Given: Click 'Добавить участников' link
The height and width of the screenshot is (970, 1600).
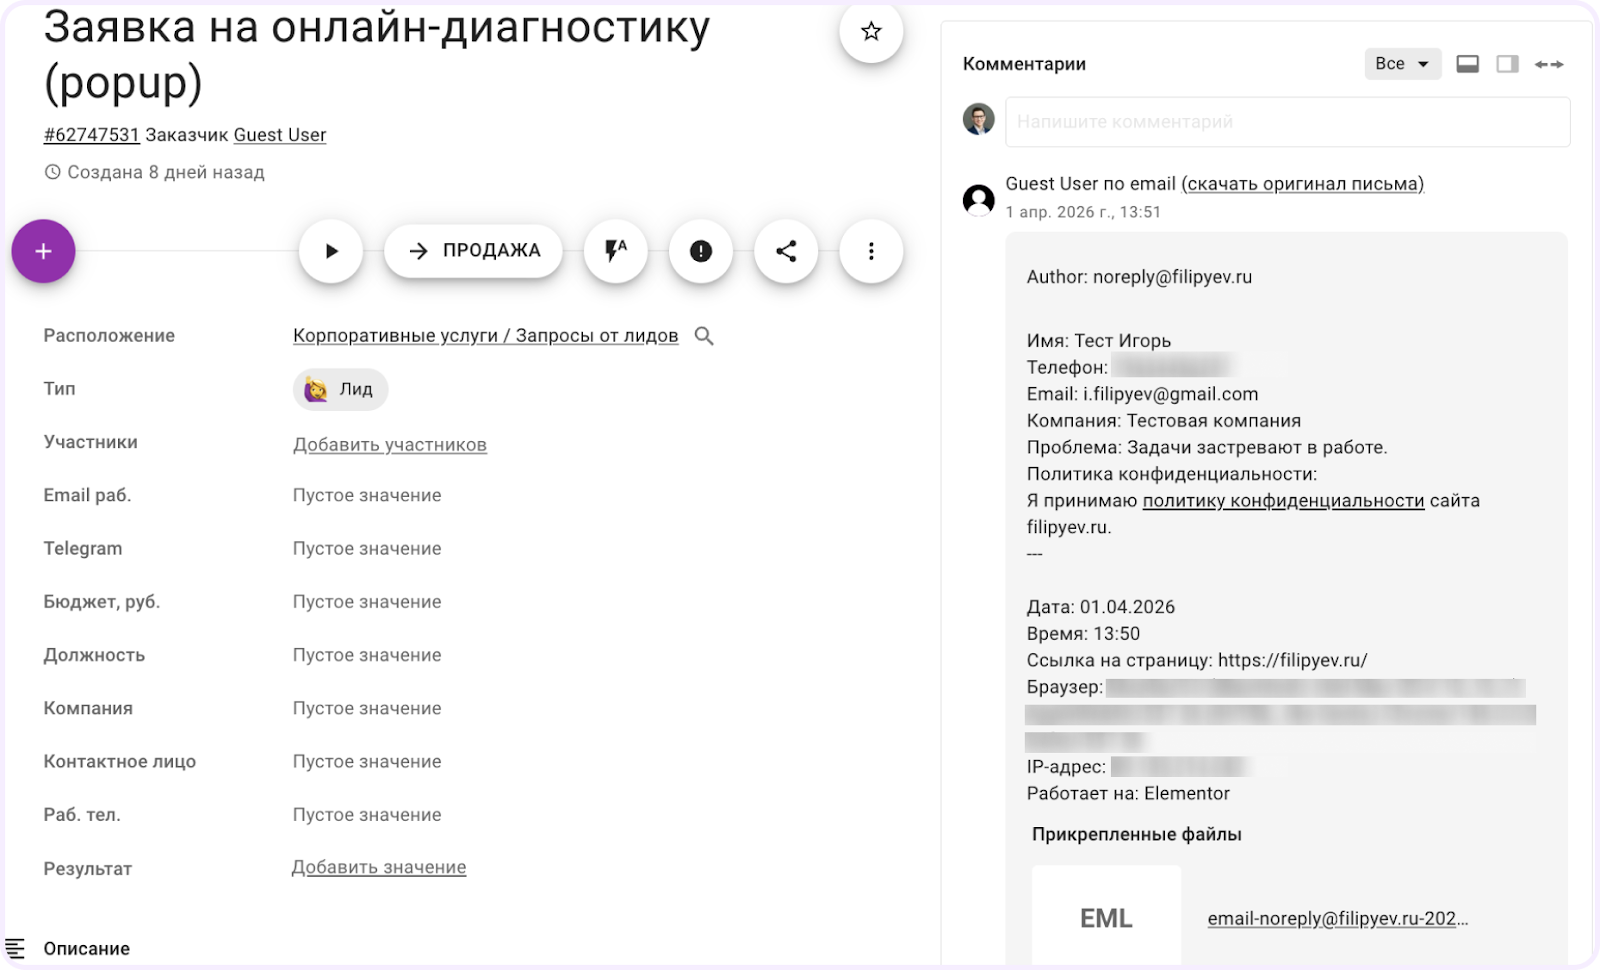Looking at the screenshot, I should (x=390, y=445).
